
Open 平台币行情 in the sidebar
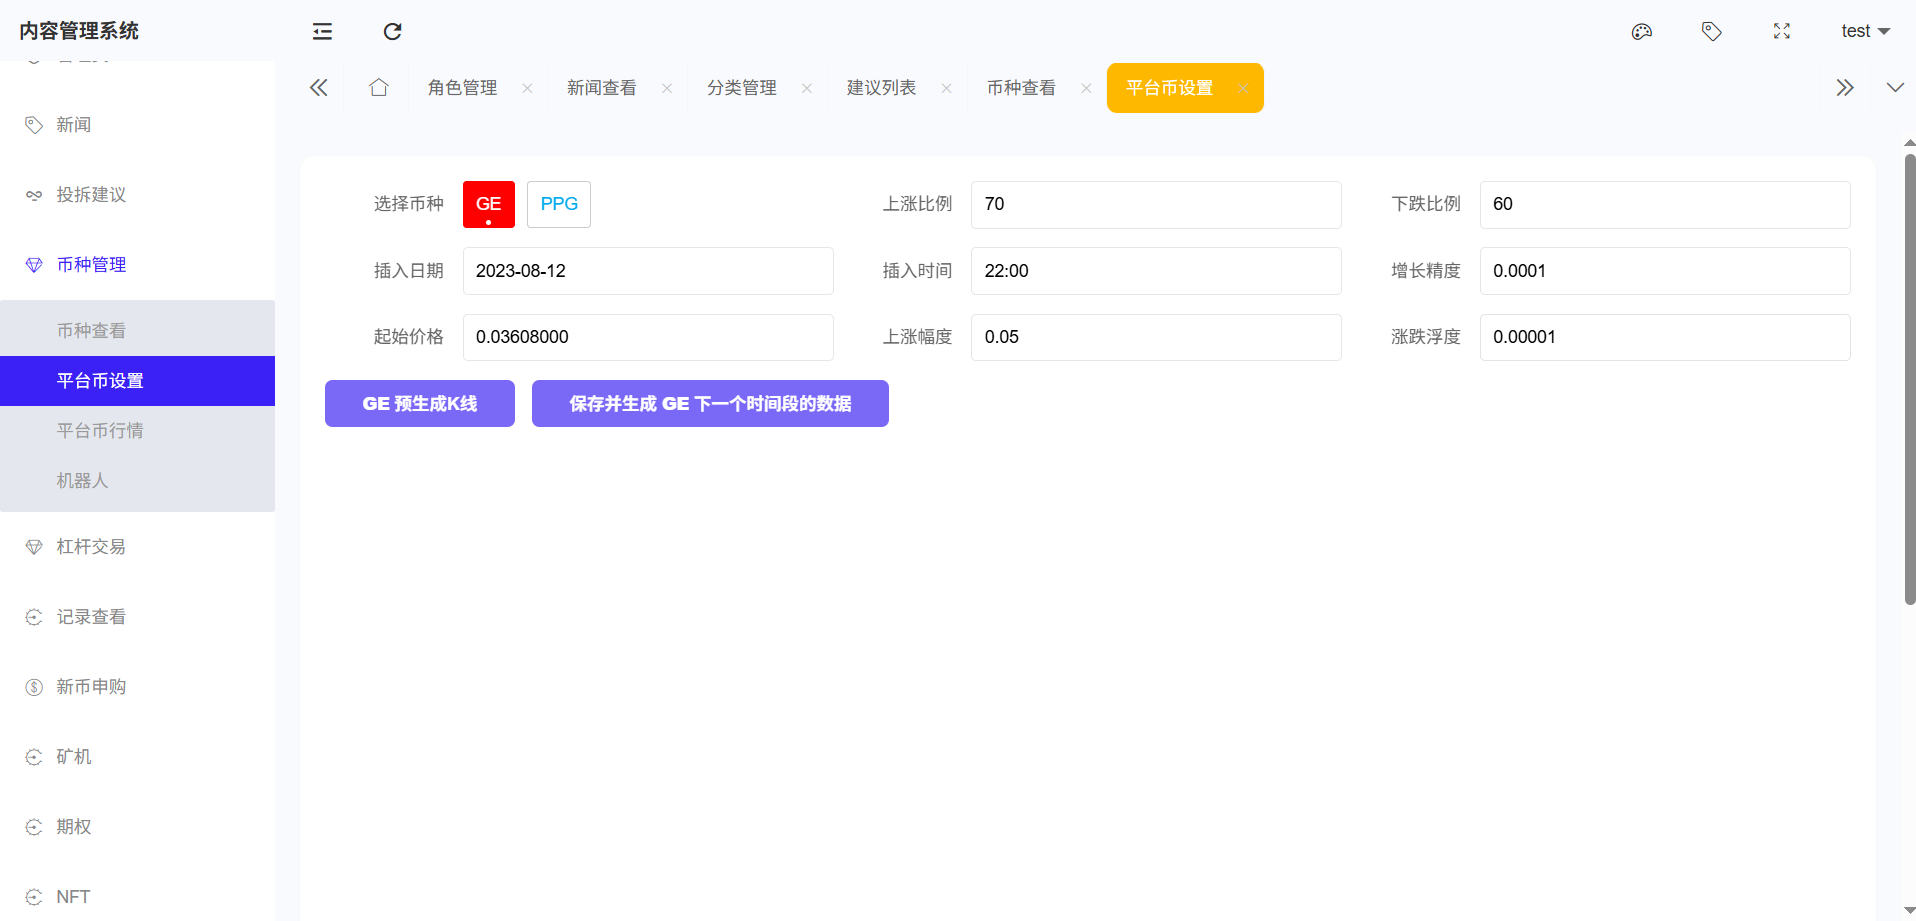tap(100, 431)
